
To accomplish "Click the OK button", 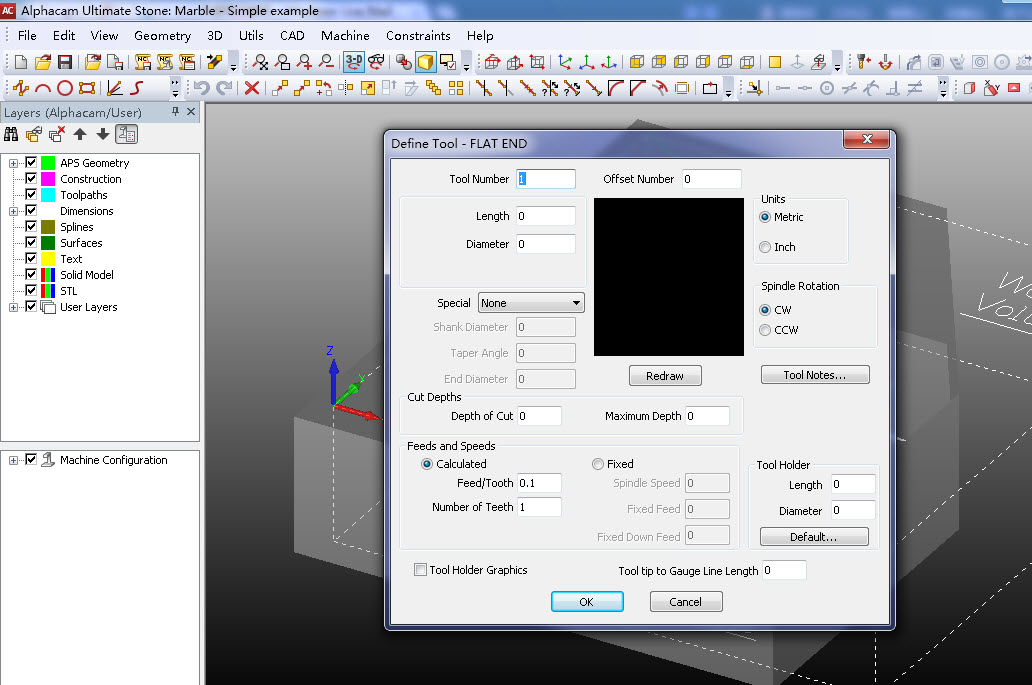I will tap(587, 601).
